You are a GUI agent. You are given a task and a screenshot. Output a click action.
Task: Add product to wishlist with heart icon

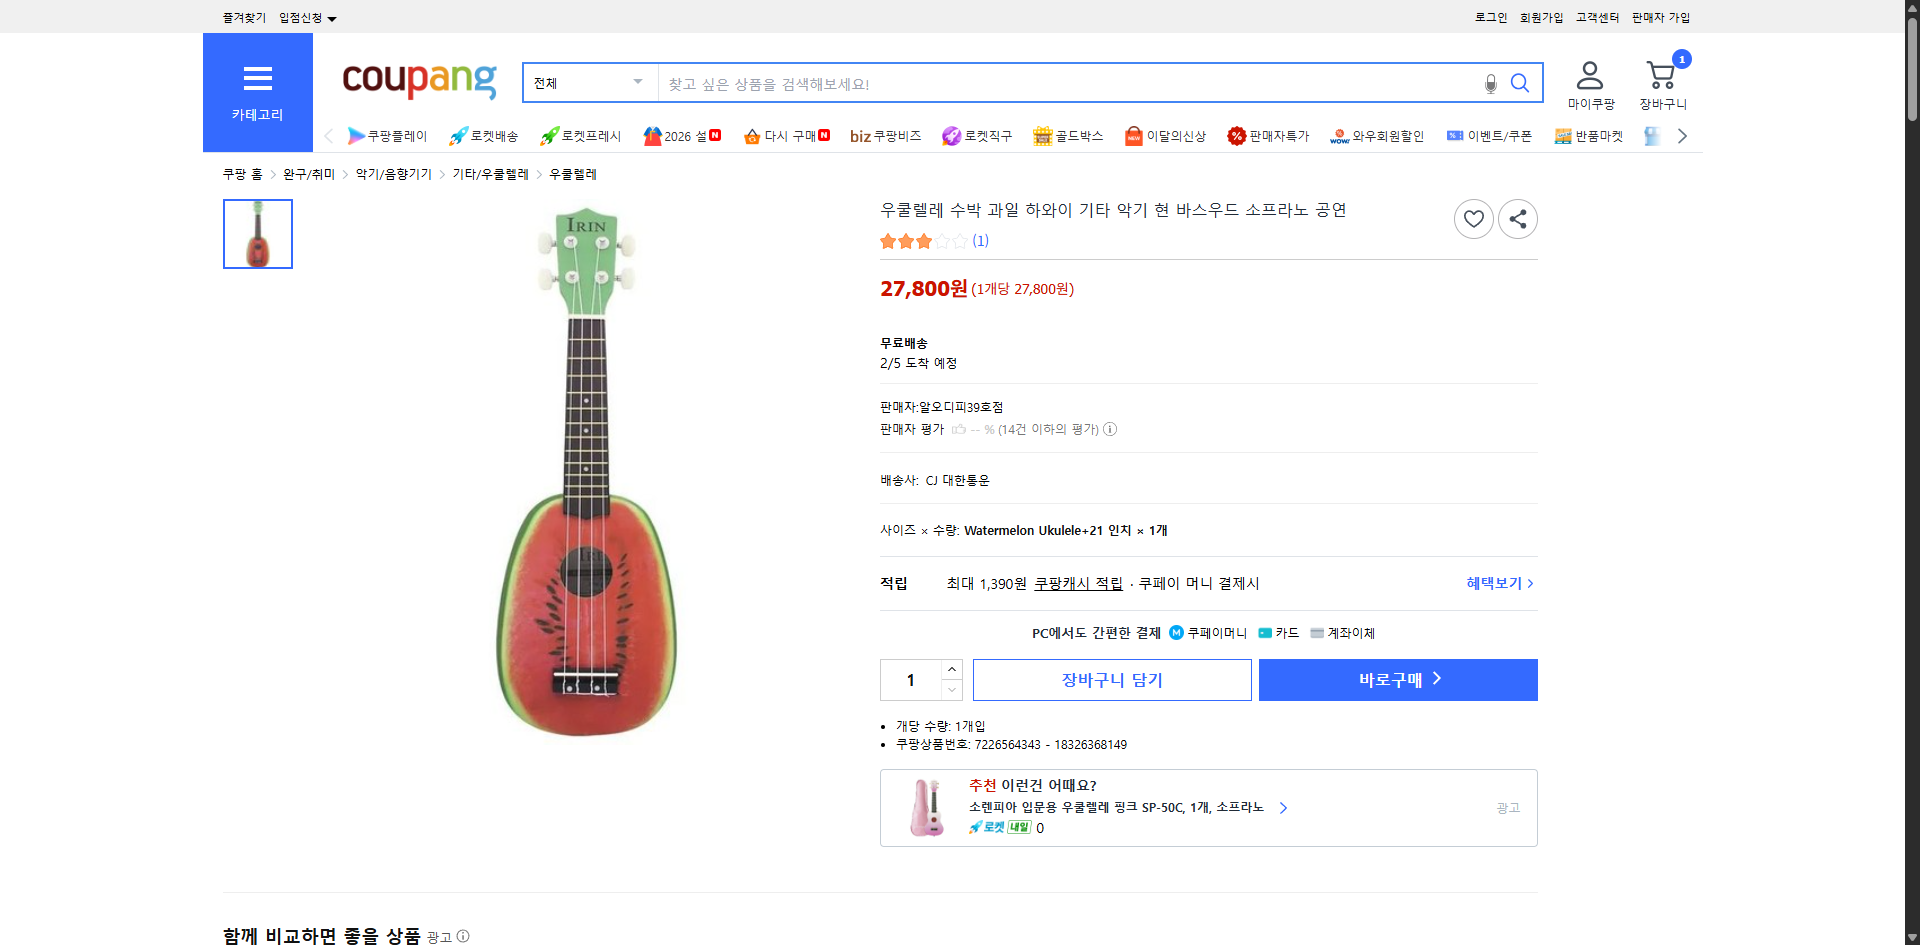1473,218
